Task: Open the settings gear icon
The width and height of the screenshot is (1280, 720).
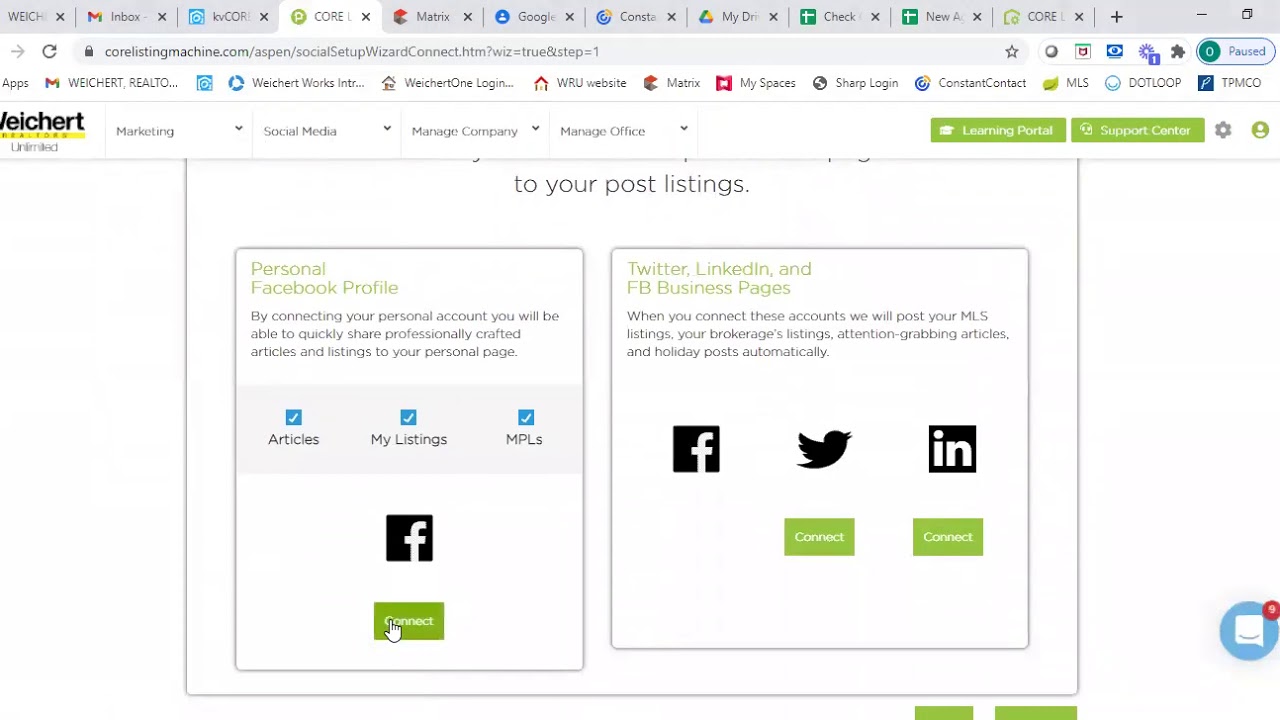Action: [1223, 130]
